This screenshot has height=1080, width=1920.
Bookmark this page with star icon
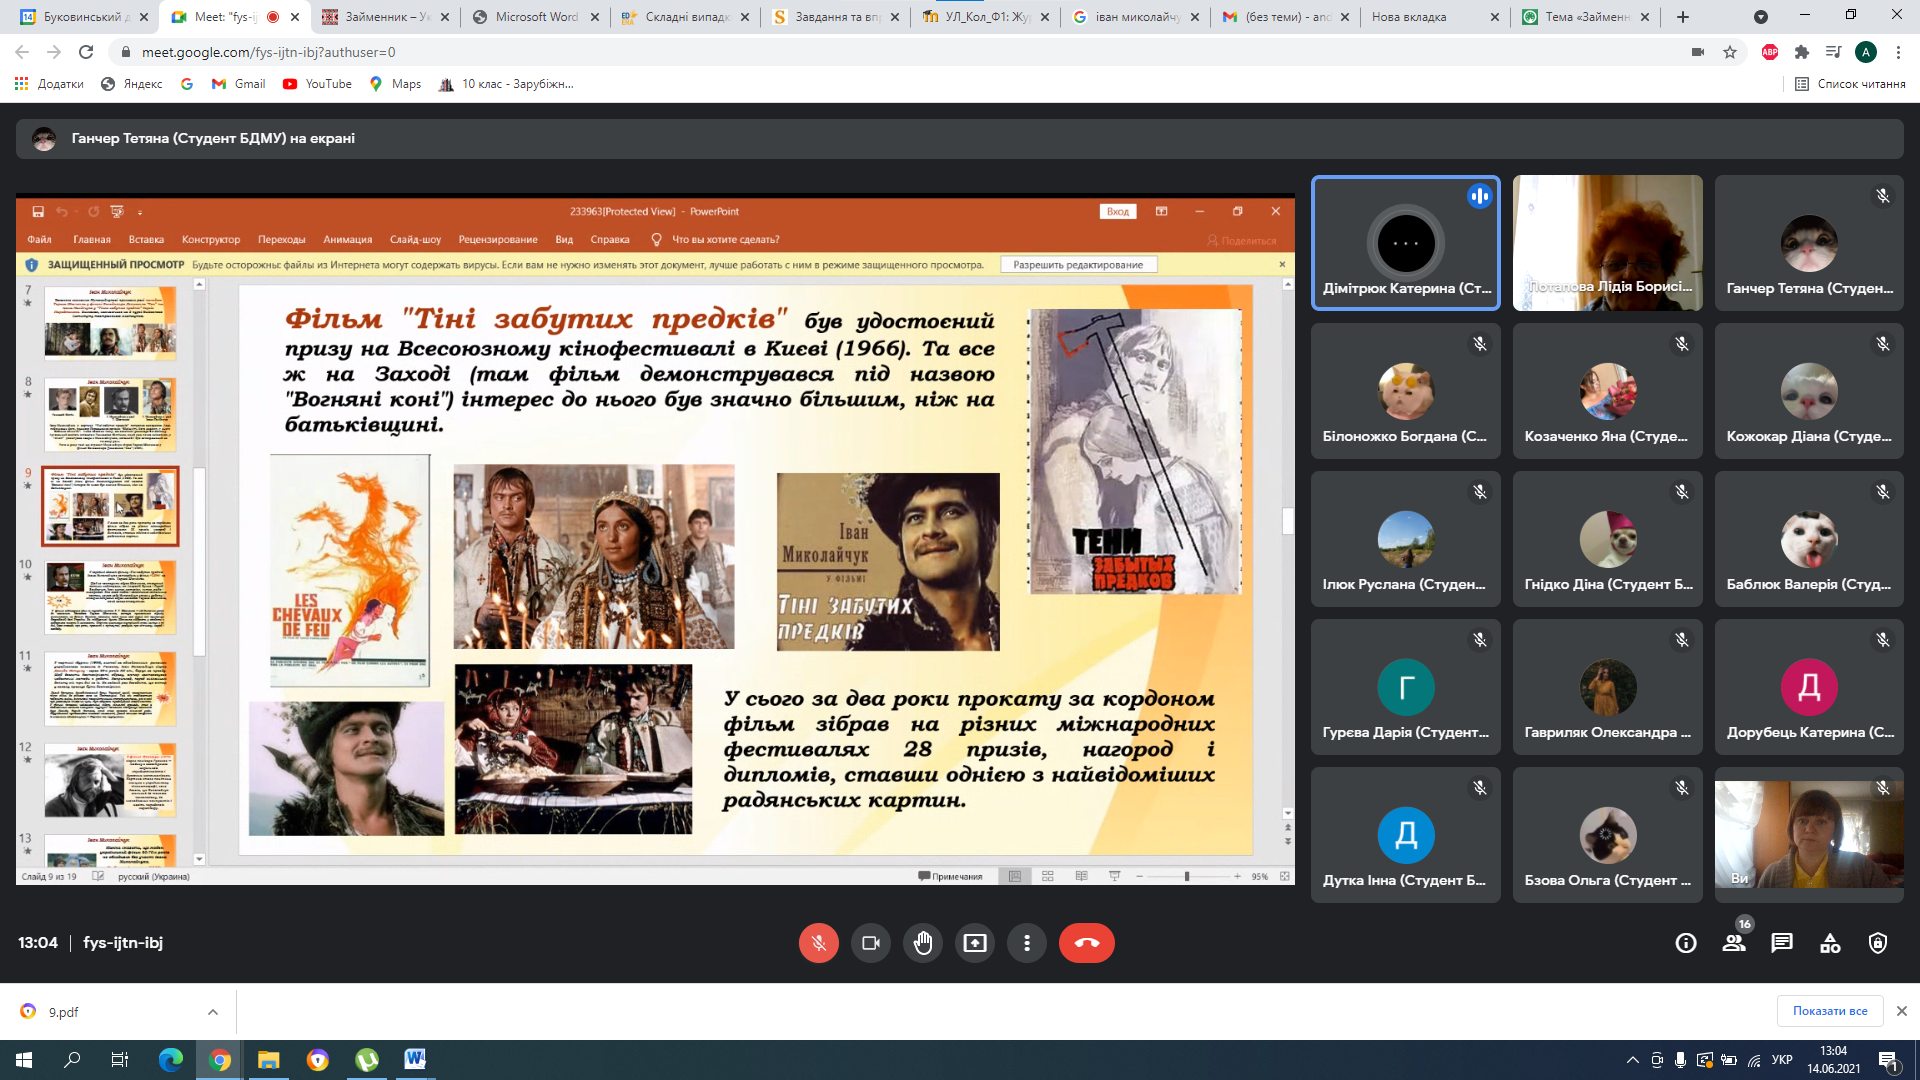1730,52
